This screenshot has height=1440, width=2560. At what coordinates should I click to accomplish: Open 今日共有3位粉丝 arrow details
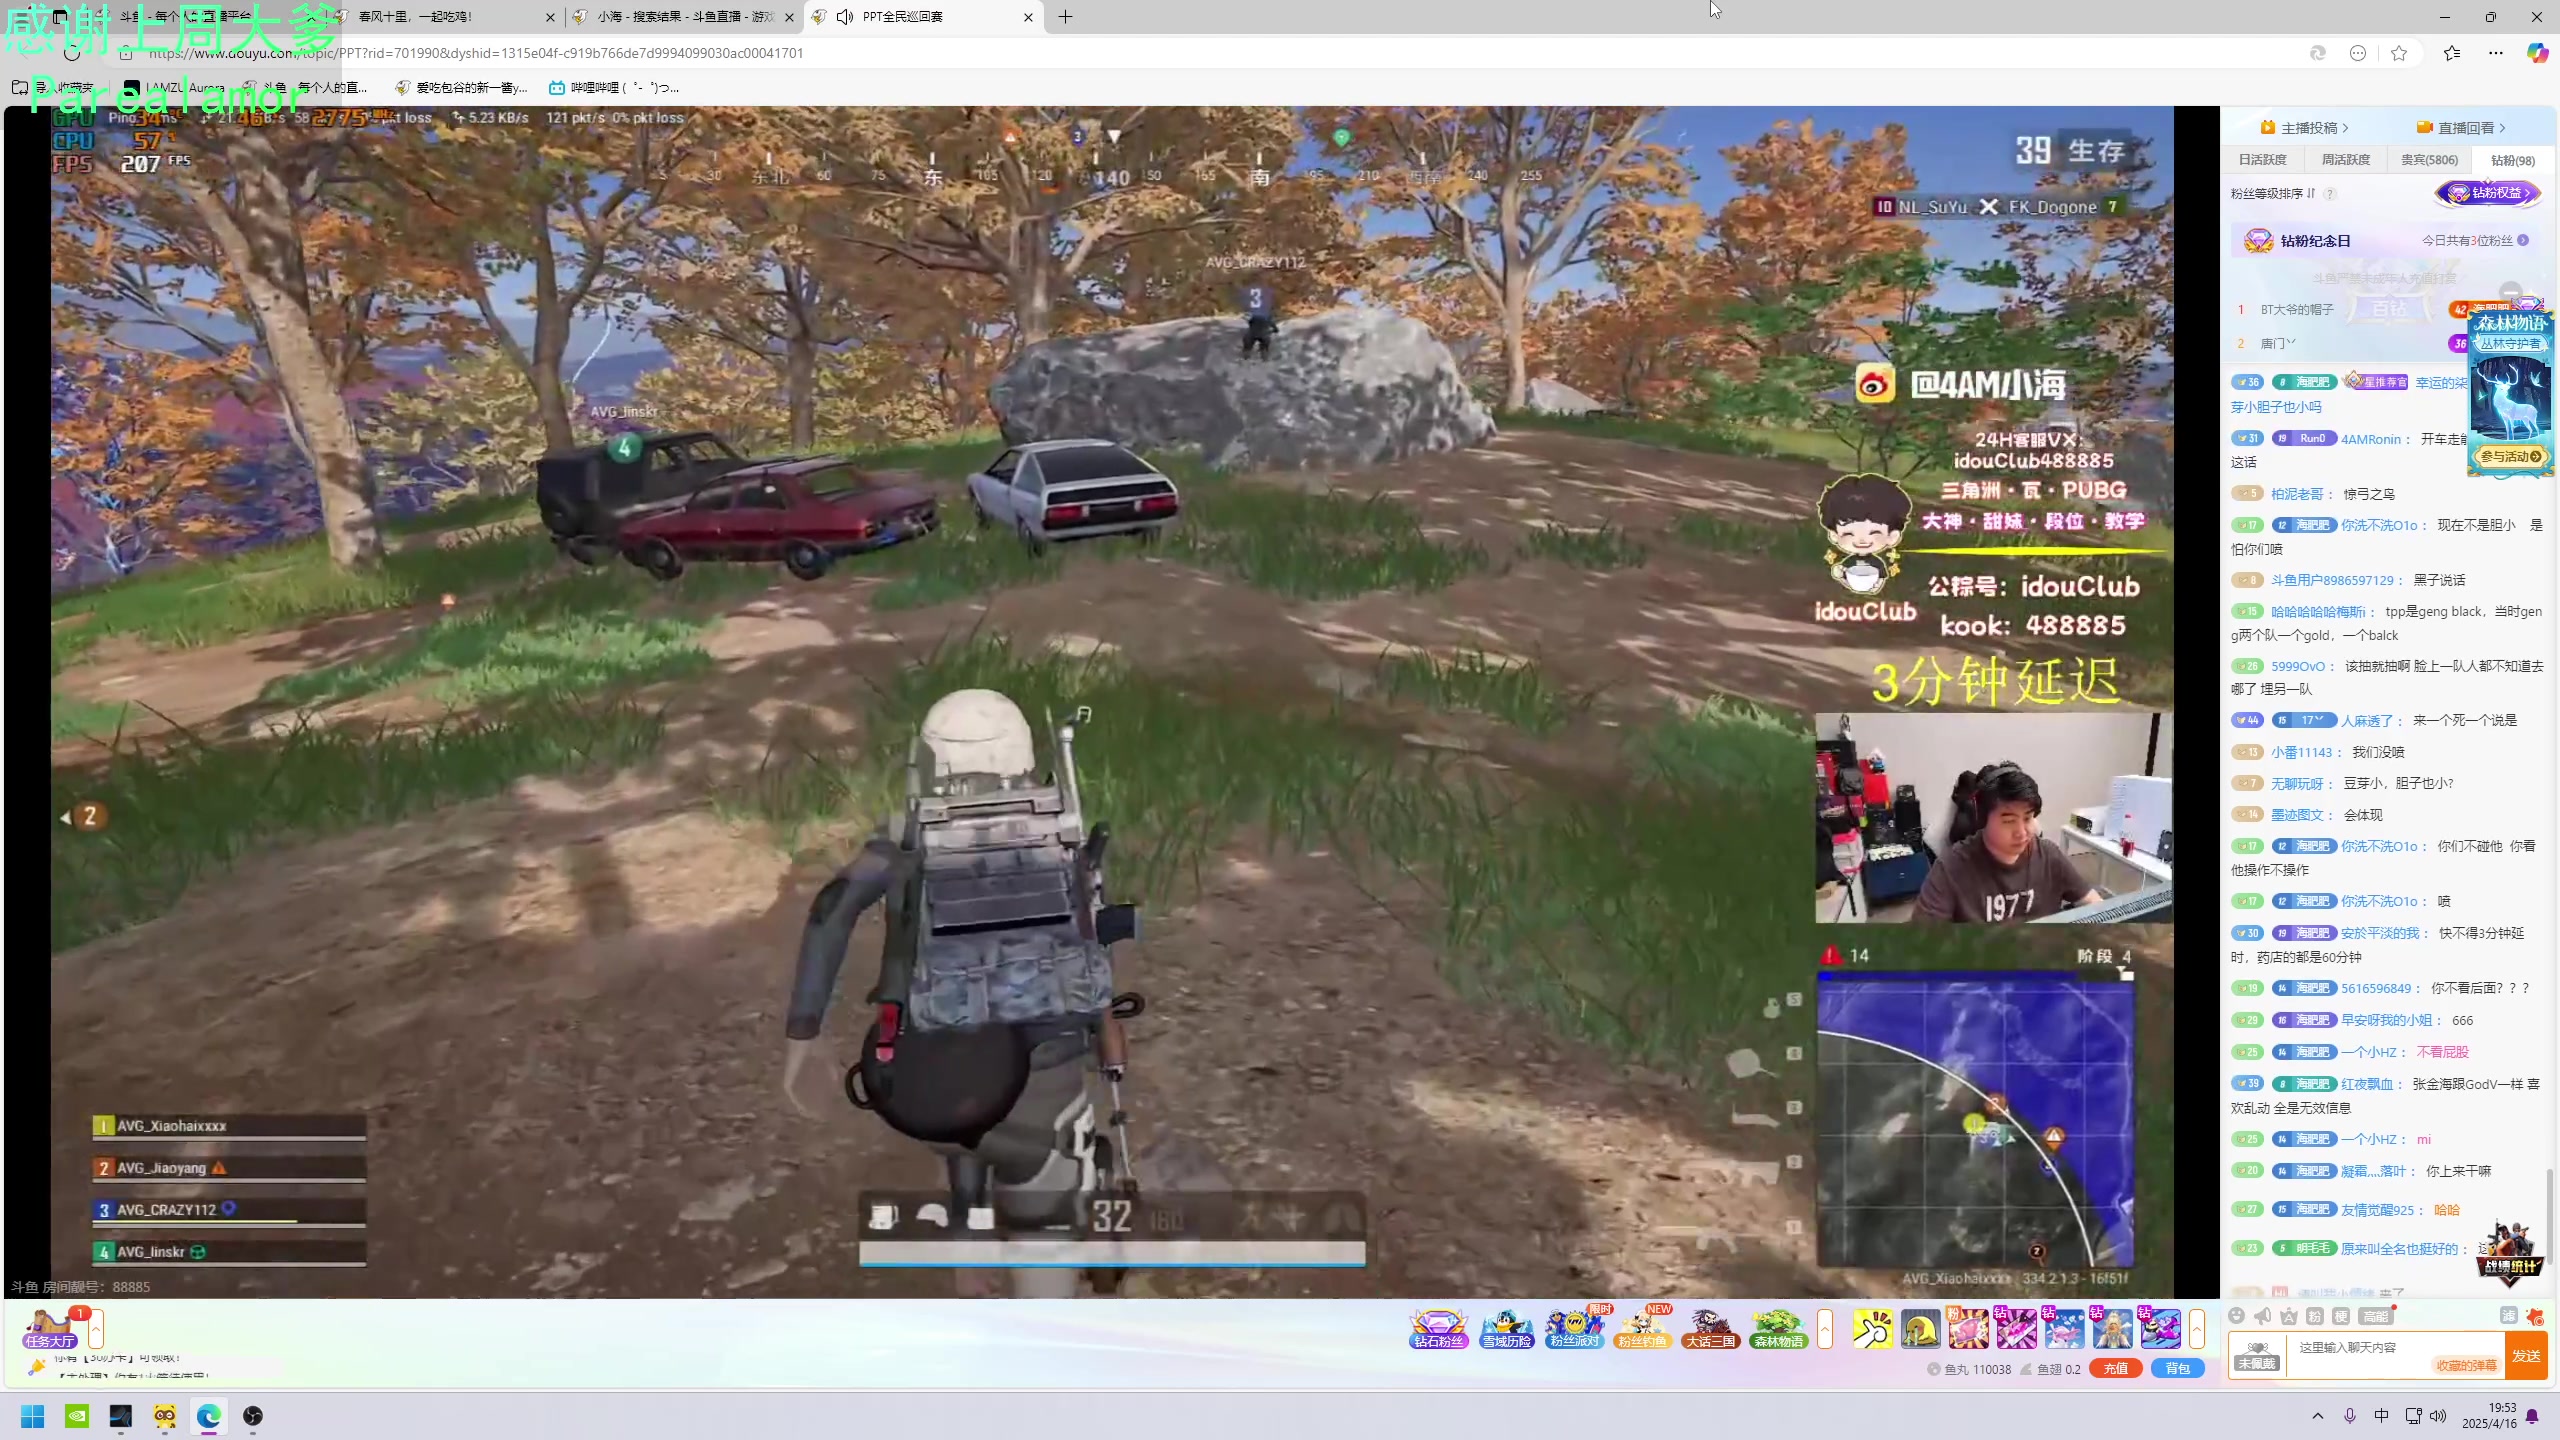pyautogui.click(x=2523, y=240)
